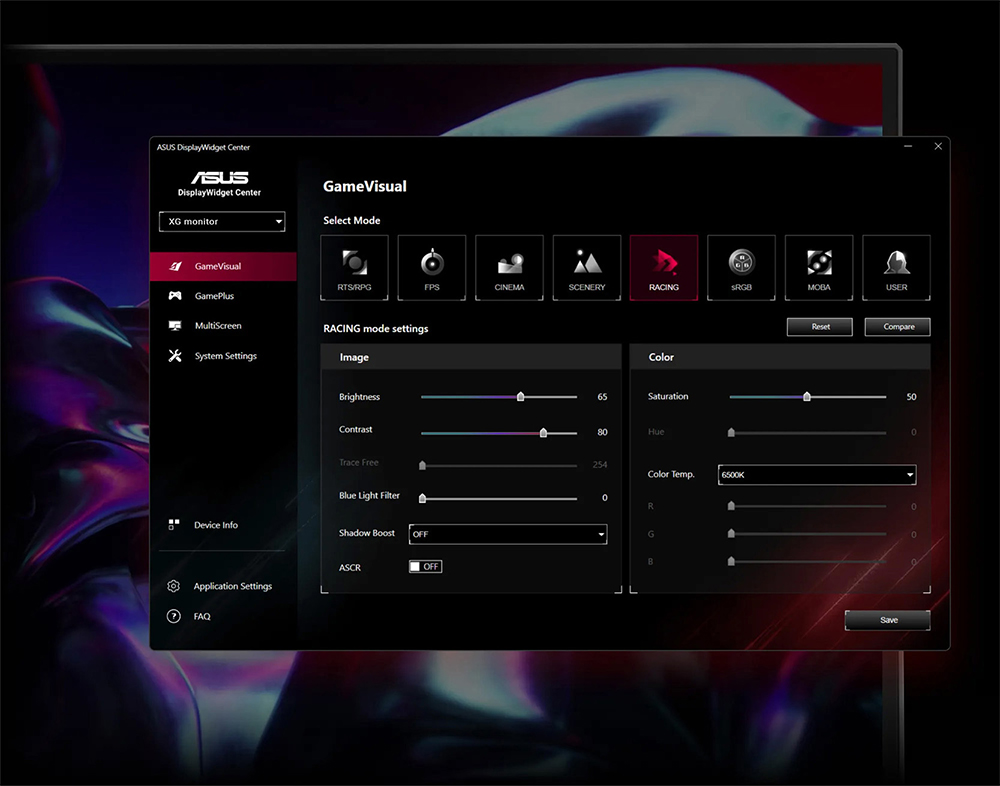Select the MOBA mode icon
Screen dimensions: 1000x786
[x=818, y=267]
